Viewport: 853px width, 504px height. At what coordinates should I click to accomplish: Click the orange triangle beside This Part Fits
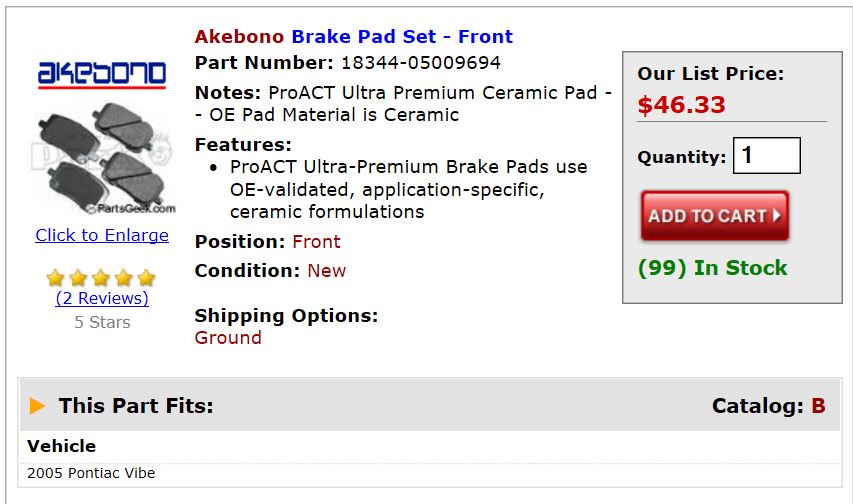(38, 406)
